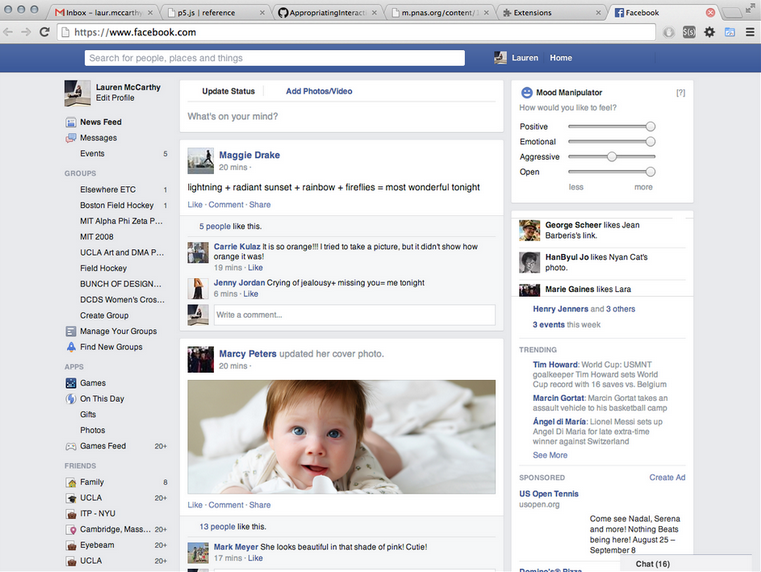Click George Scheer's ticker avatar
This screenshot has height=572, width=761.
[529, 230]
